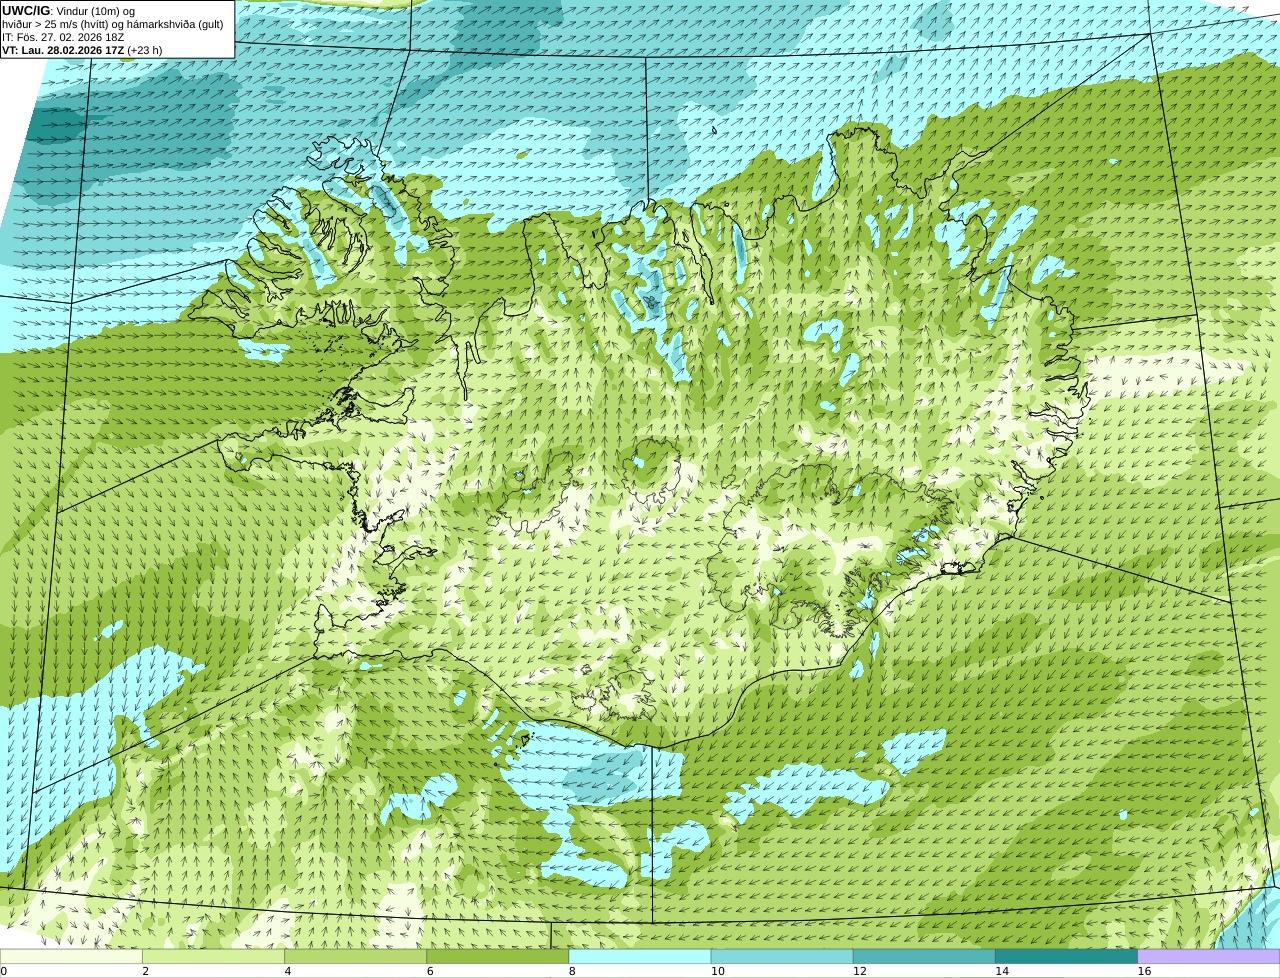
Task: Click the legend scale label "10"
Action: click(717, 971)
